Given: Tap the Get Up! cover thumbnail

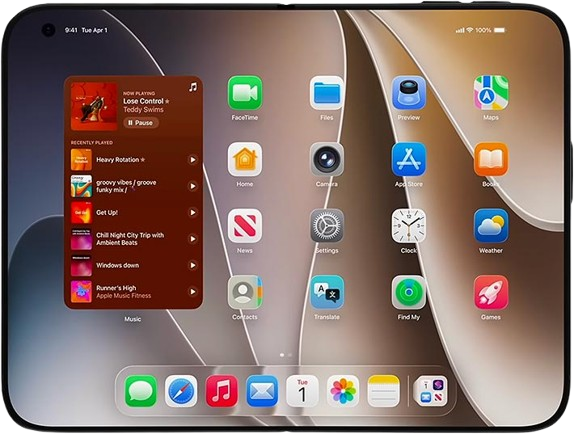Looking at the screenshot, I should [81, 213].
